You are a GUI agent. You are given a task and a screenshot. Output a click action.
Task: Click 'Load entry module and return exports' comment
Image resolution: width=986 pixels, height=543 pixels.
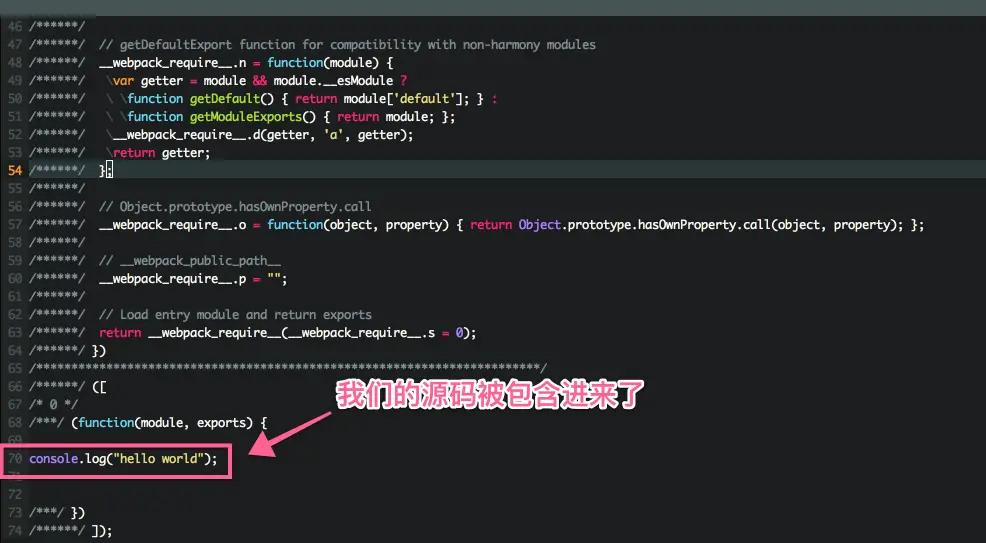(x=235, y=315)
